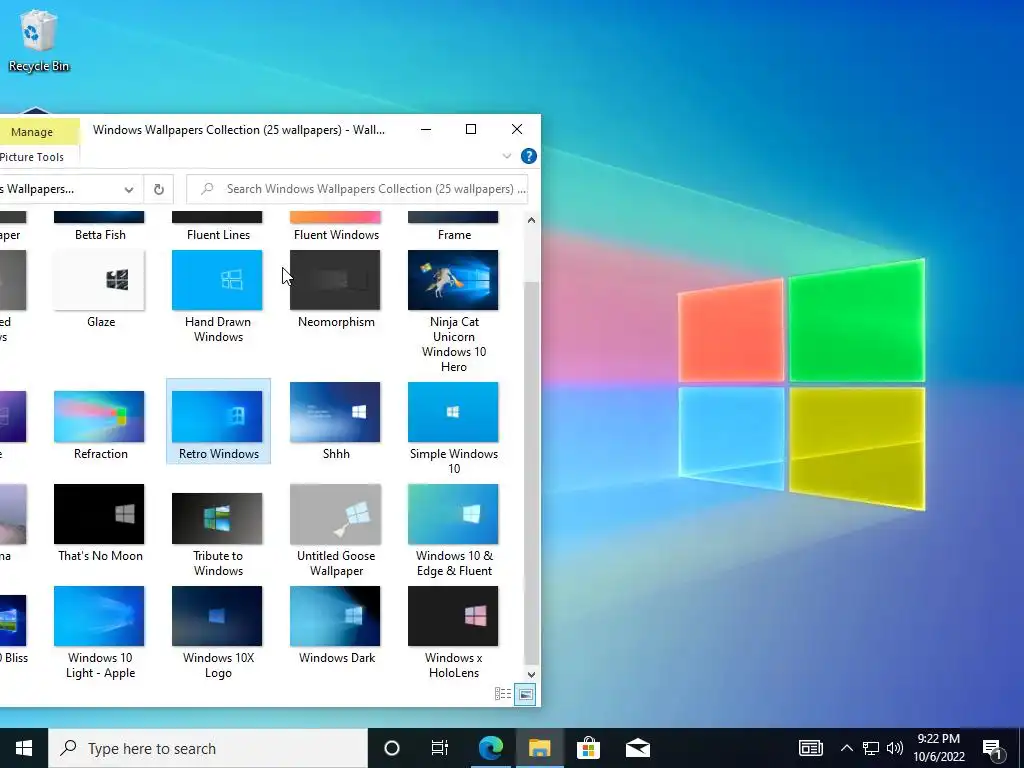The height and width of the screenshot is (768, 1024).
Task: Open address bar history dropdown
Action: click(129, 189)
